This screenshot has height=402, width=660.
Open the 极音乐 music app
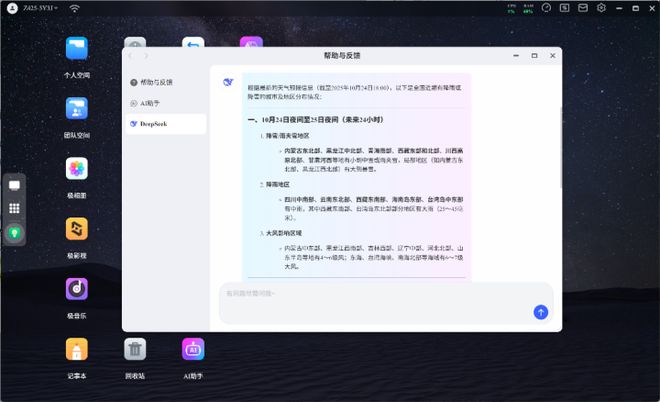coord(77,289)
